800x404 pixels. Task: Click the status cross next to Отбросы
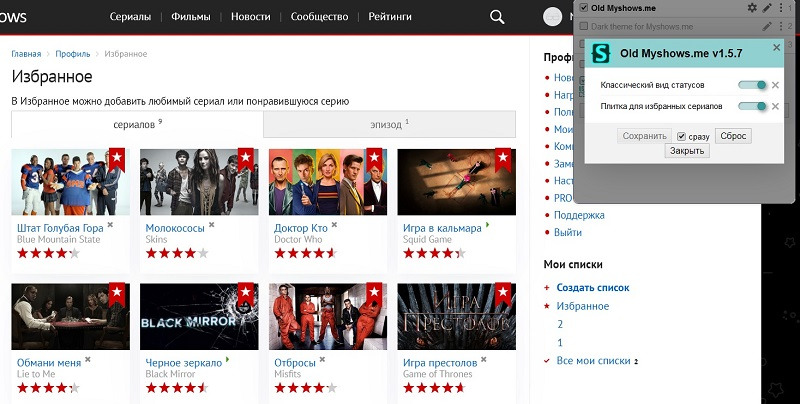[322, 359]
